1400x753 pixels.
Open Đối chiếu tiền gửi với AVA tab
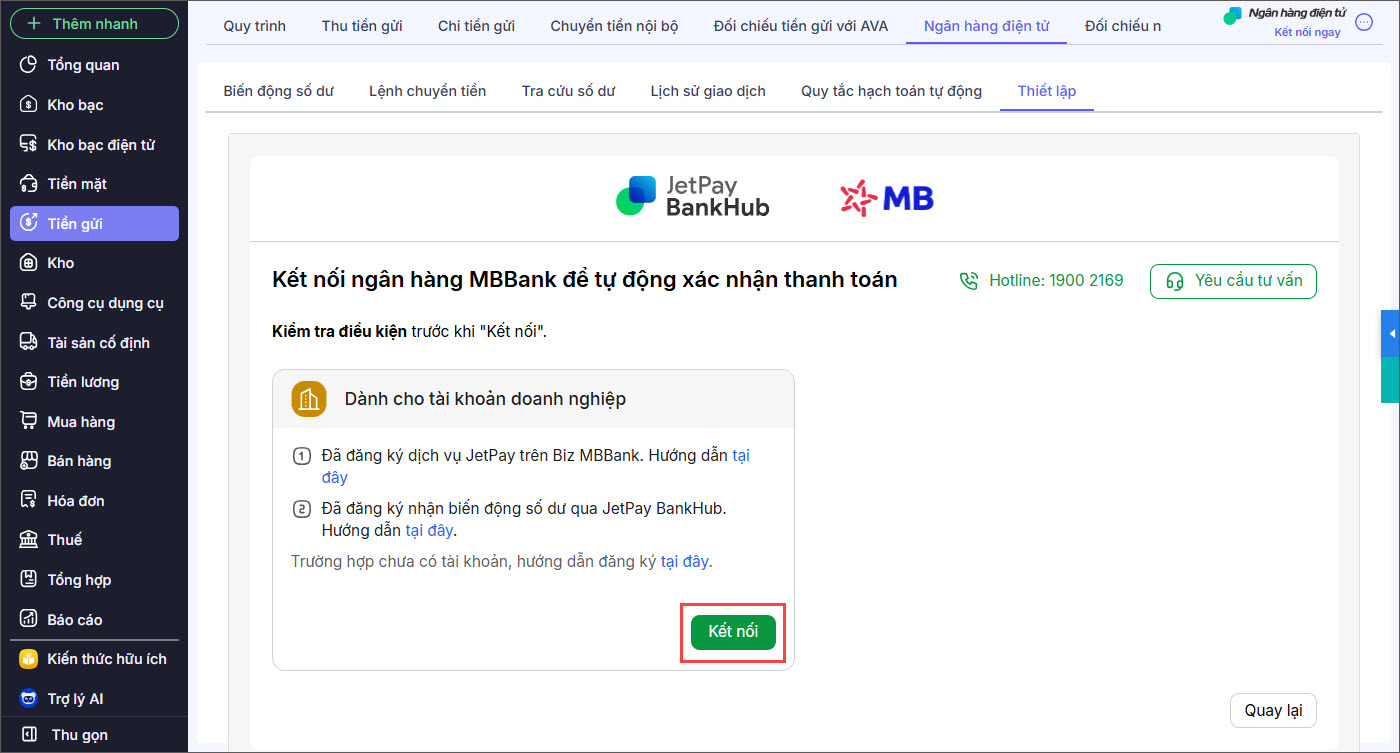click(x=801, y=26)
